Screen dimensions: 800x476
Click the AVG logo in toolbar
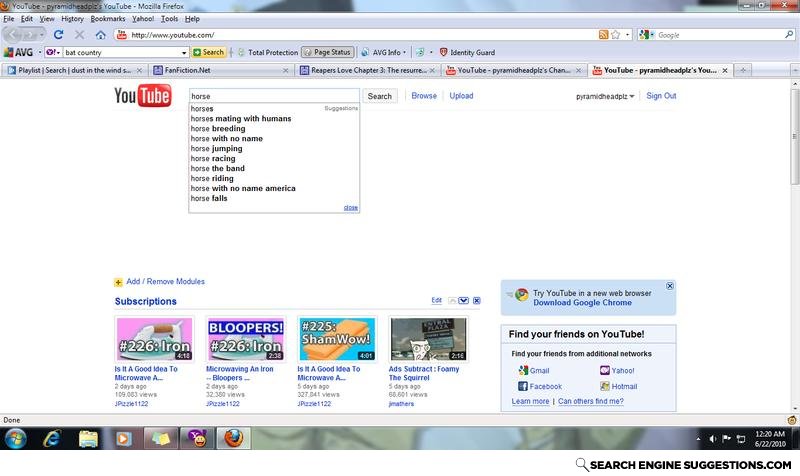pos(18,52)
